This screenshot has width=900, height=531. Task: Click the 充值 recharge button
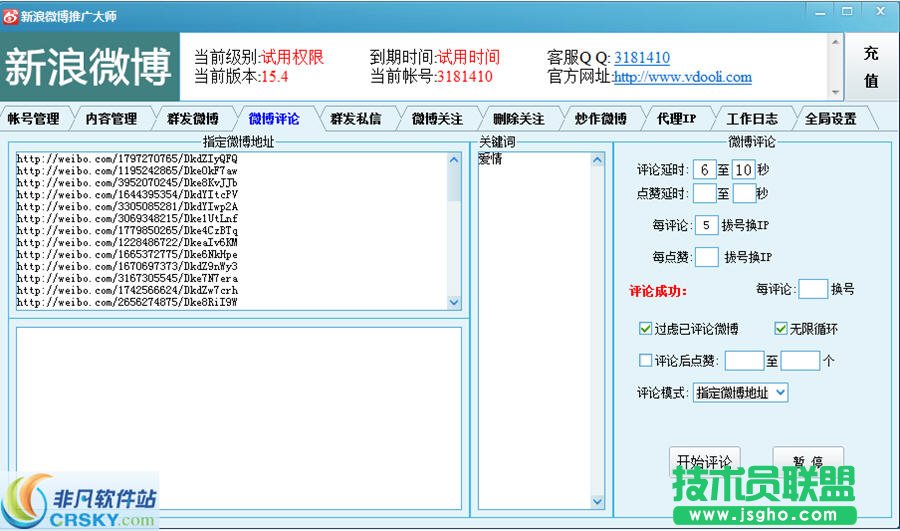pyautogui.click(x=871, y=67)
